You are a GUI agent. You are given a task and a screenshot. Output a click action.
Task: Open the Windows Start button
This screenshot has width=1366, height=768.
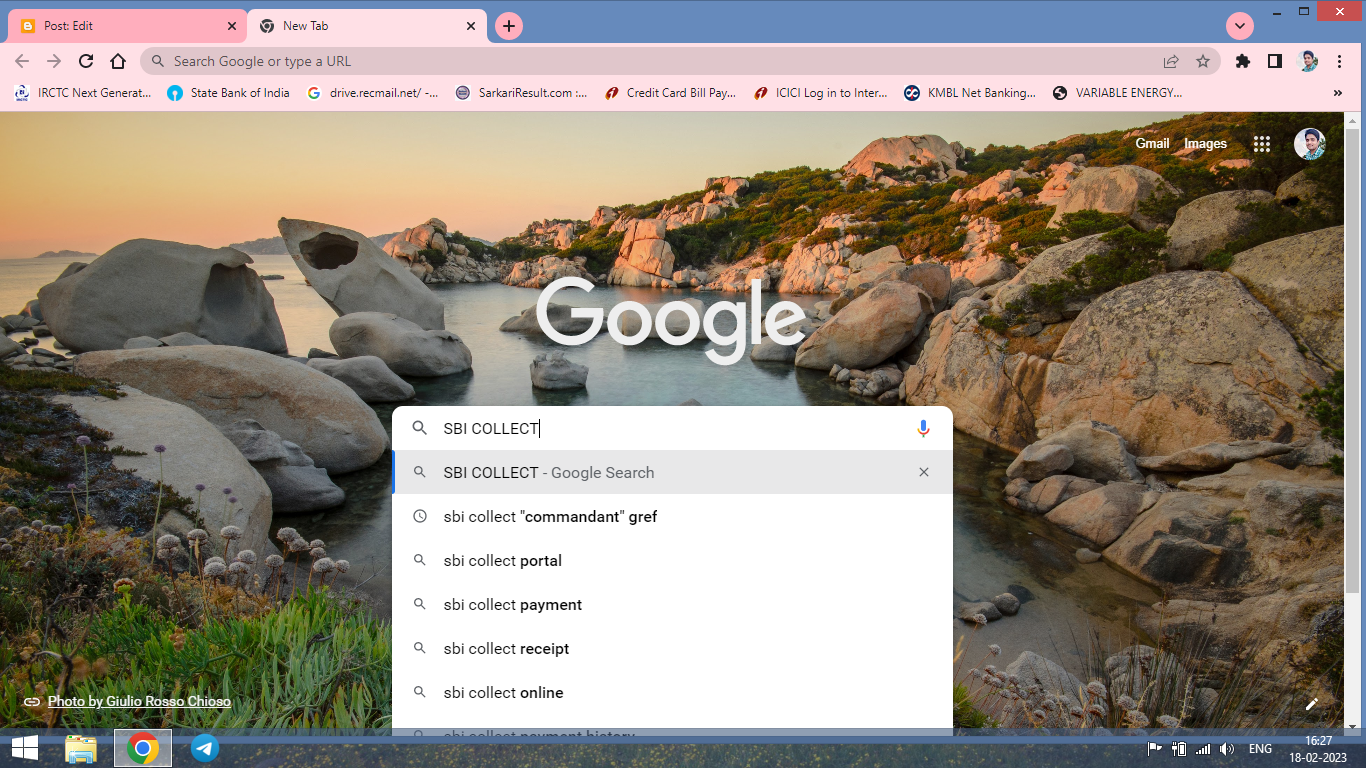pos(25,748)
